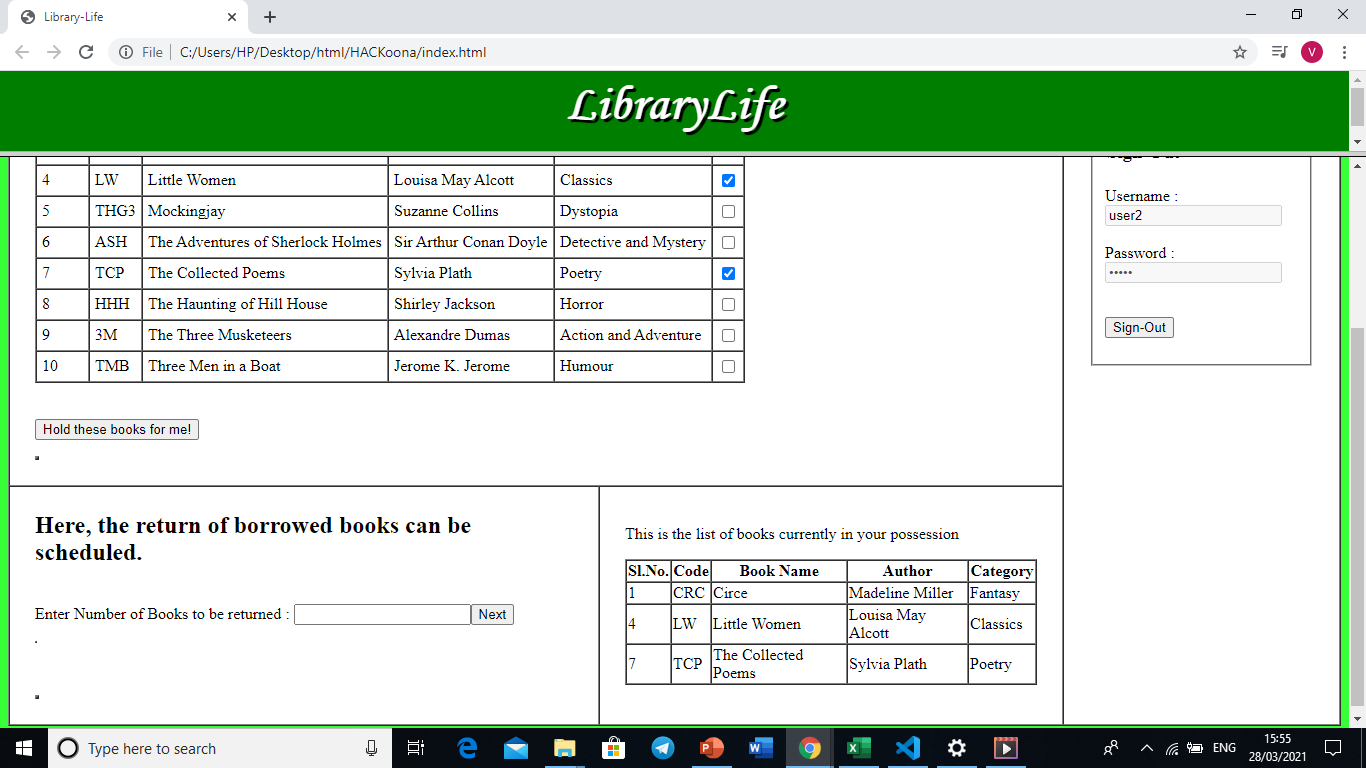The image size is (1366, 768).
Task: Click the Username input field
Action: 1193,215
